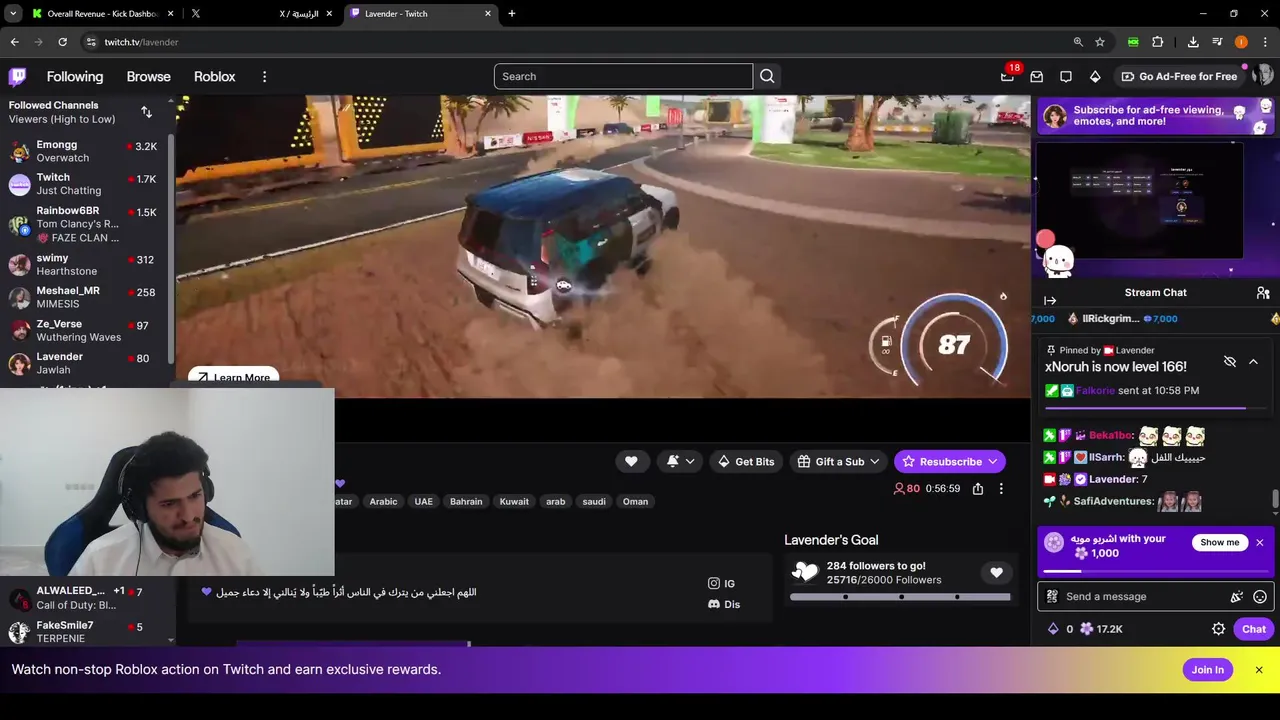
Task: Click the search magnifier button
Action: (x=767, y=76)
